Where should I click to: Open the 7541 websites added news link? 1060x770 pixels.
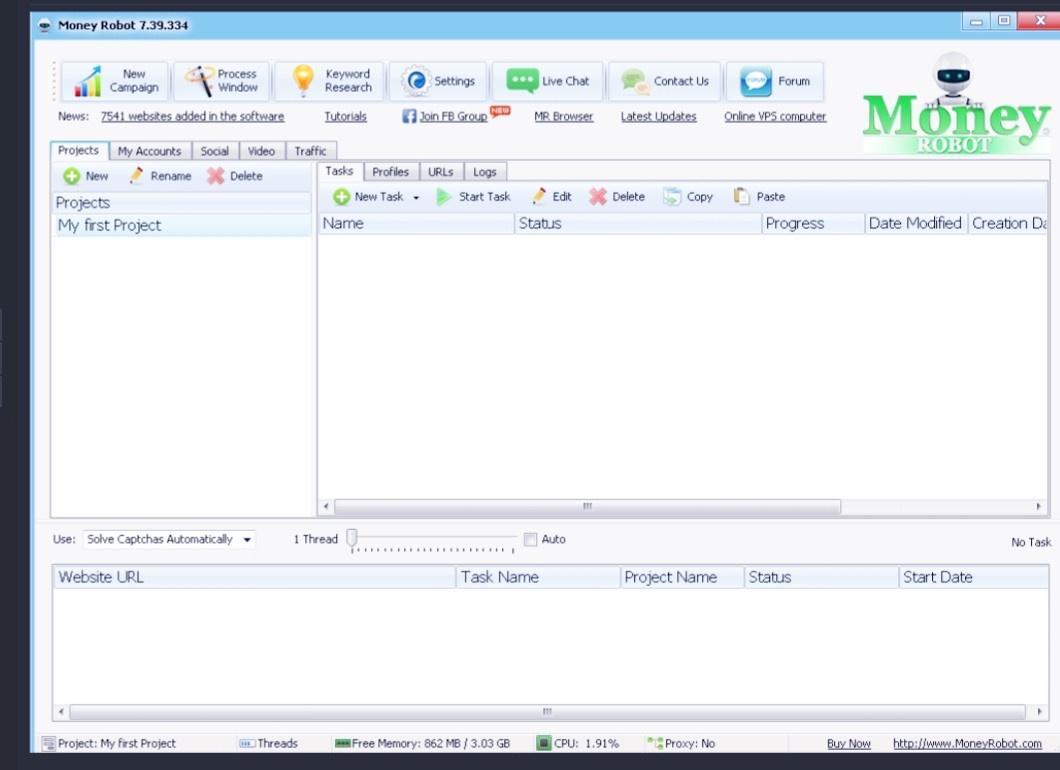tap(193, 116)
